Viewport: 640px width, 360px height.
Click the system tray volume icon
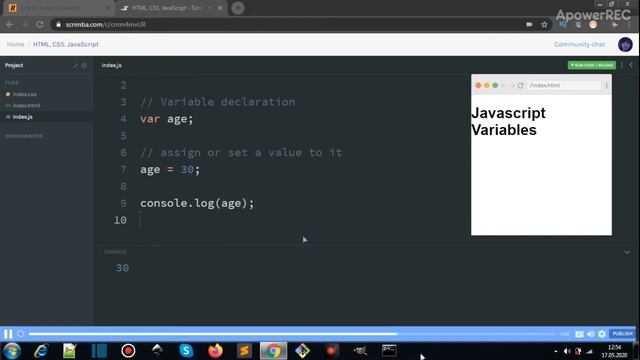(x=567, y=351)
